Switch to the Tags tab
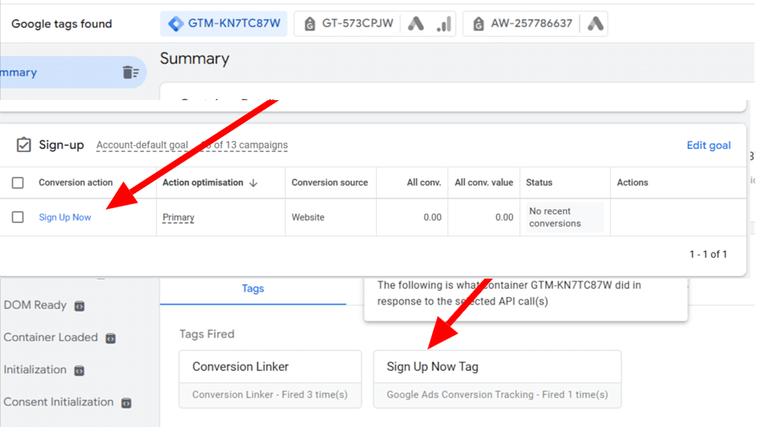 [x=253, y=289]
